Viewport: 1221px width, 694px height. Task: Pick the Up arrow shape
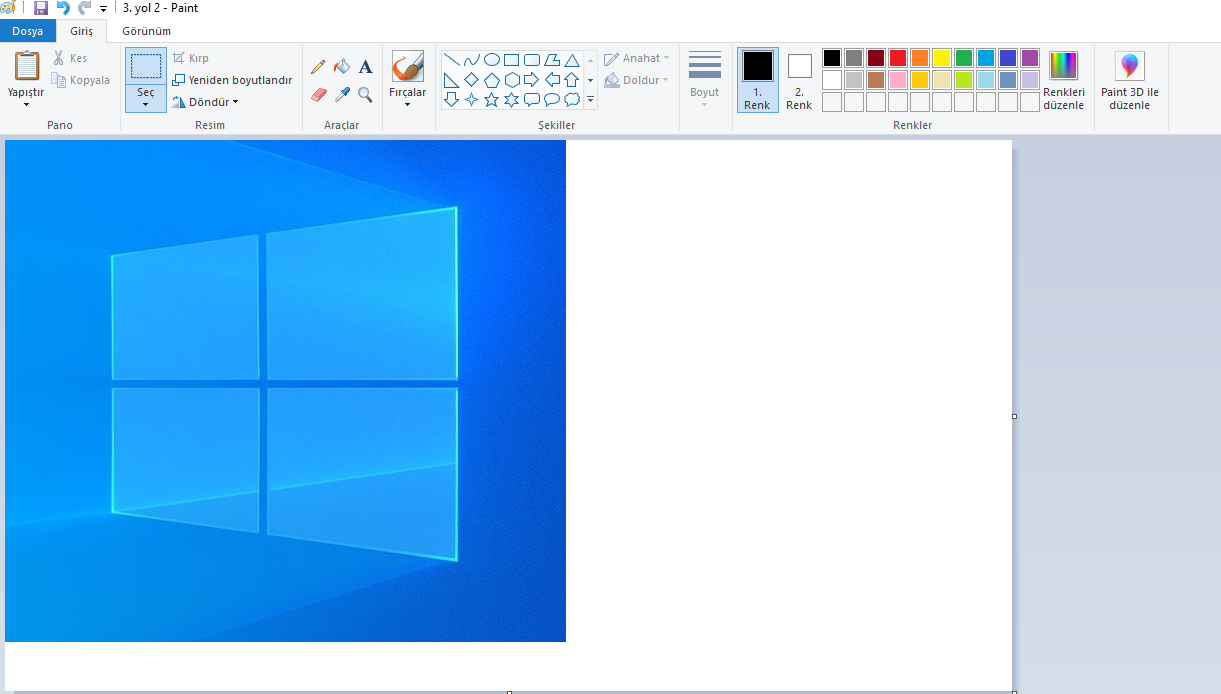coord(571,80)
